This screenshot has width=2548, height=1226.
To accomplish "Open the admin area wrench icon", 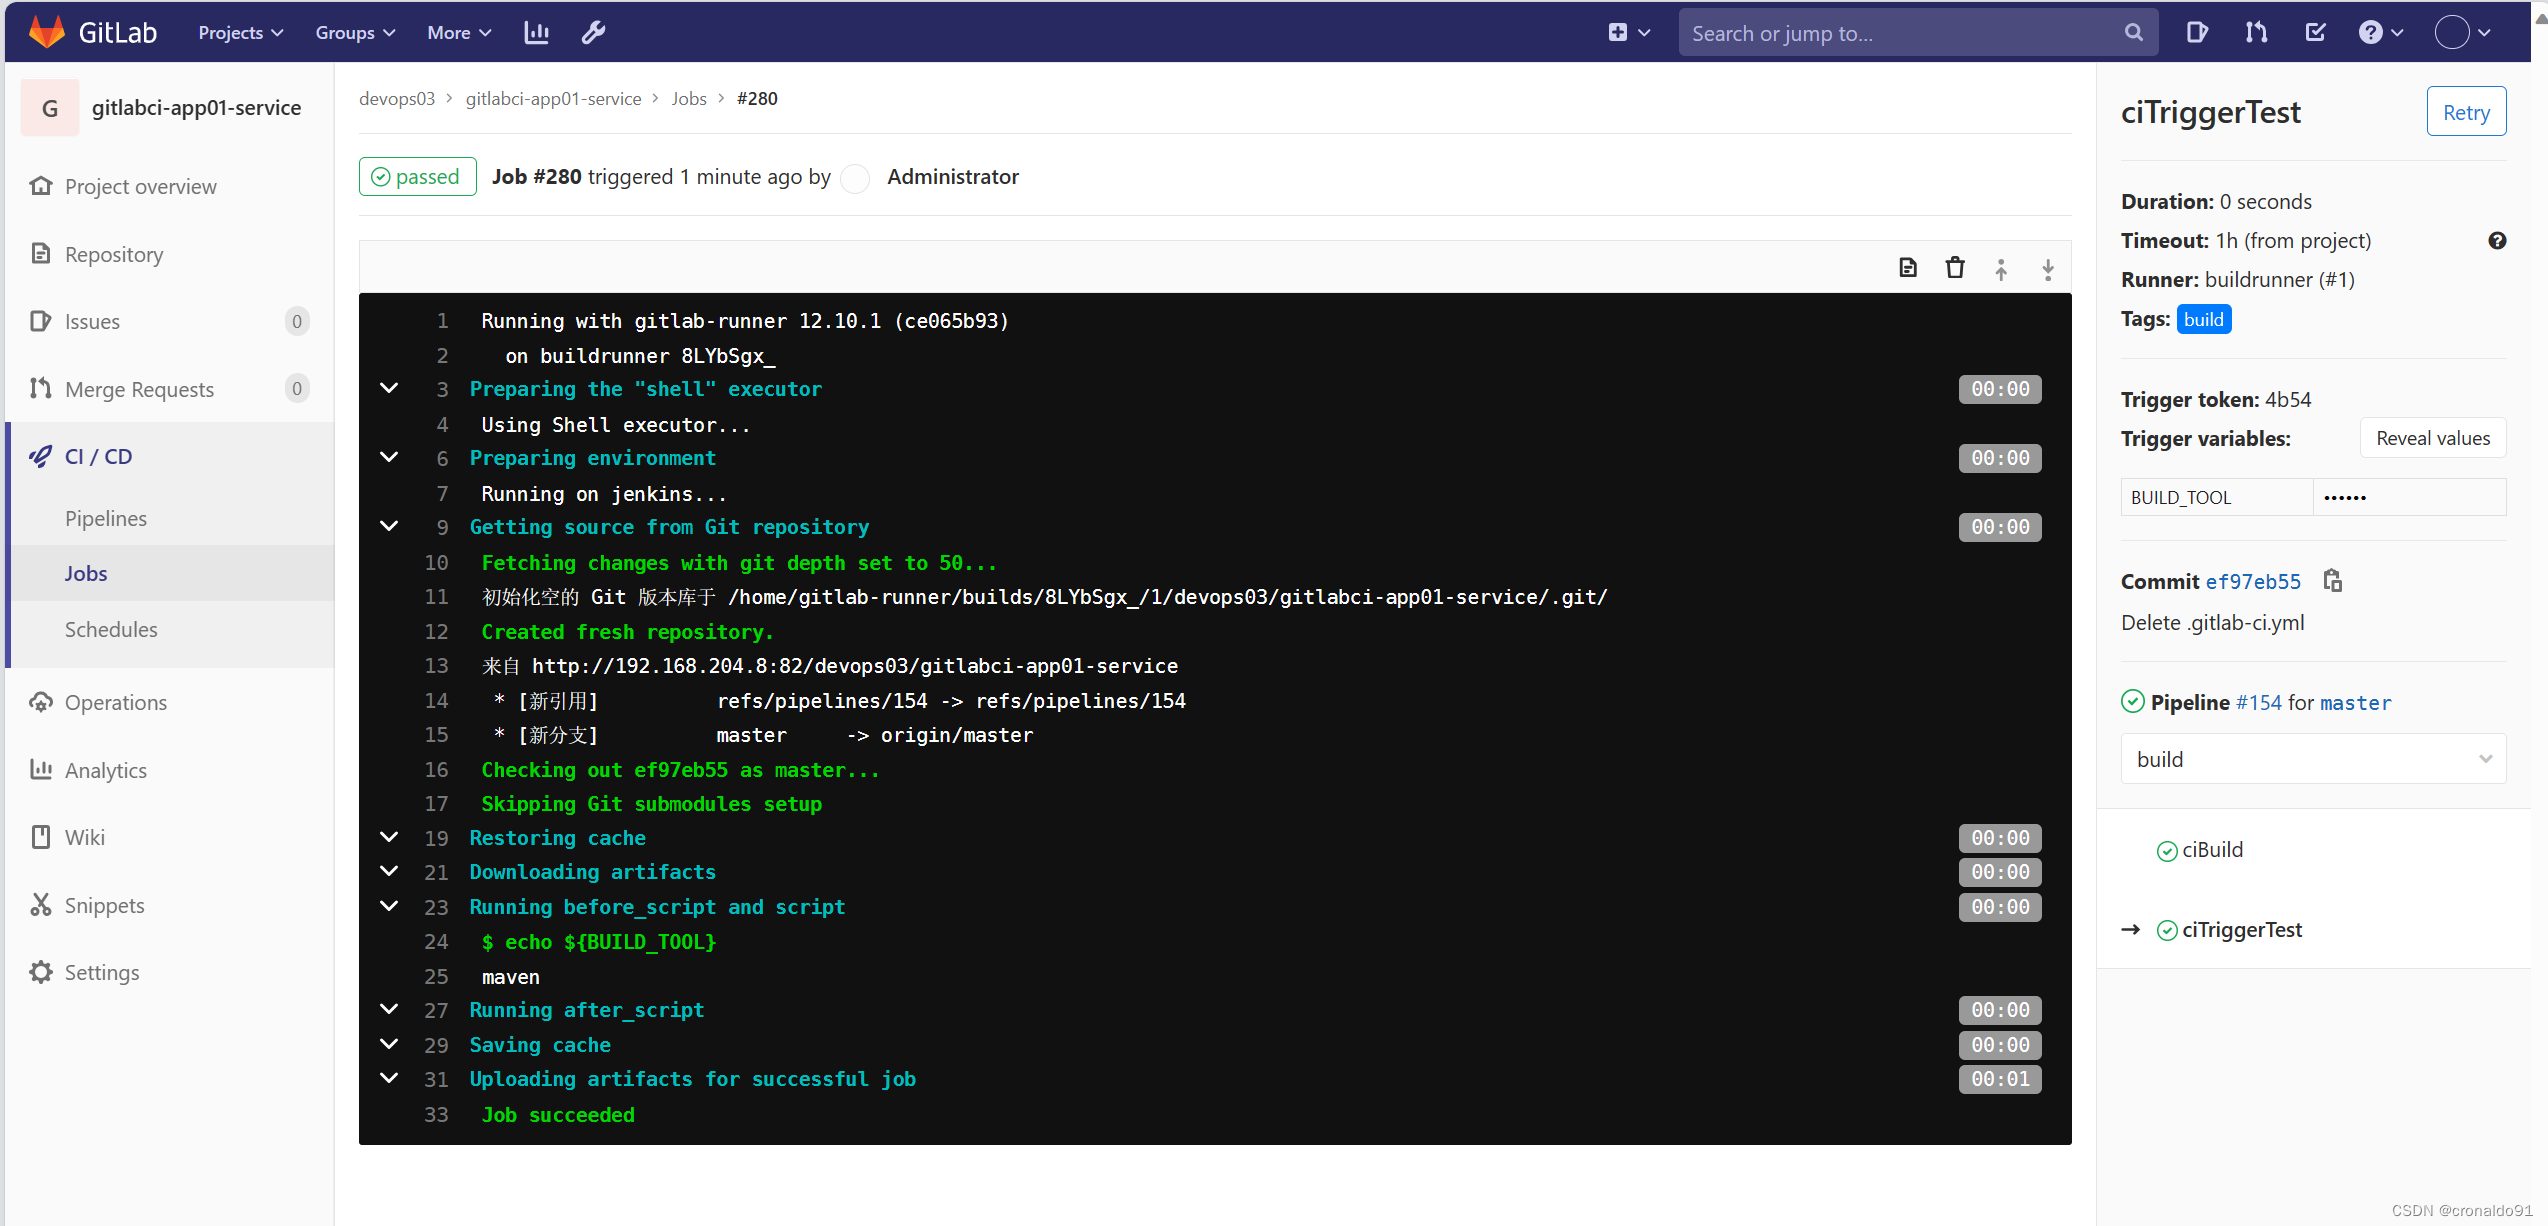I will 593,33.
